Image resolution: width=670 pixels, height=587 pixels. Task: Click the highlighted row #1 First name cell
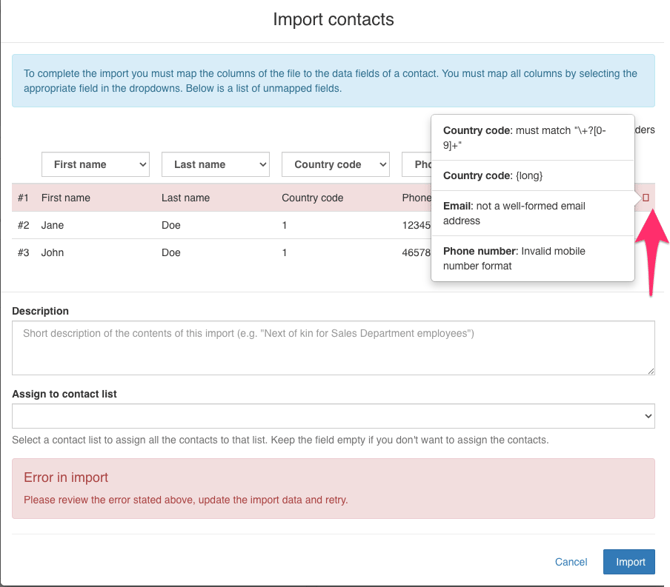coord(66,198)
